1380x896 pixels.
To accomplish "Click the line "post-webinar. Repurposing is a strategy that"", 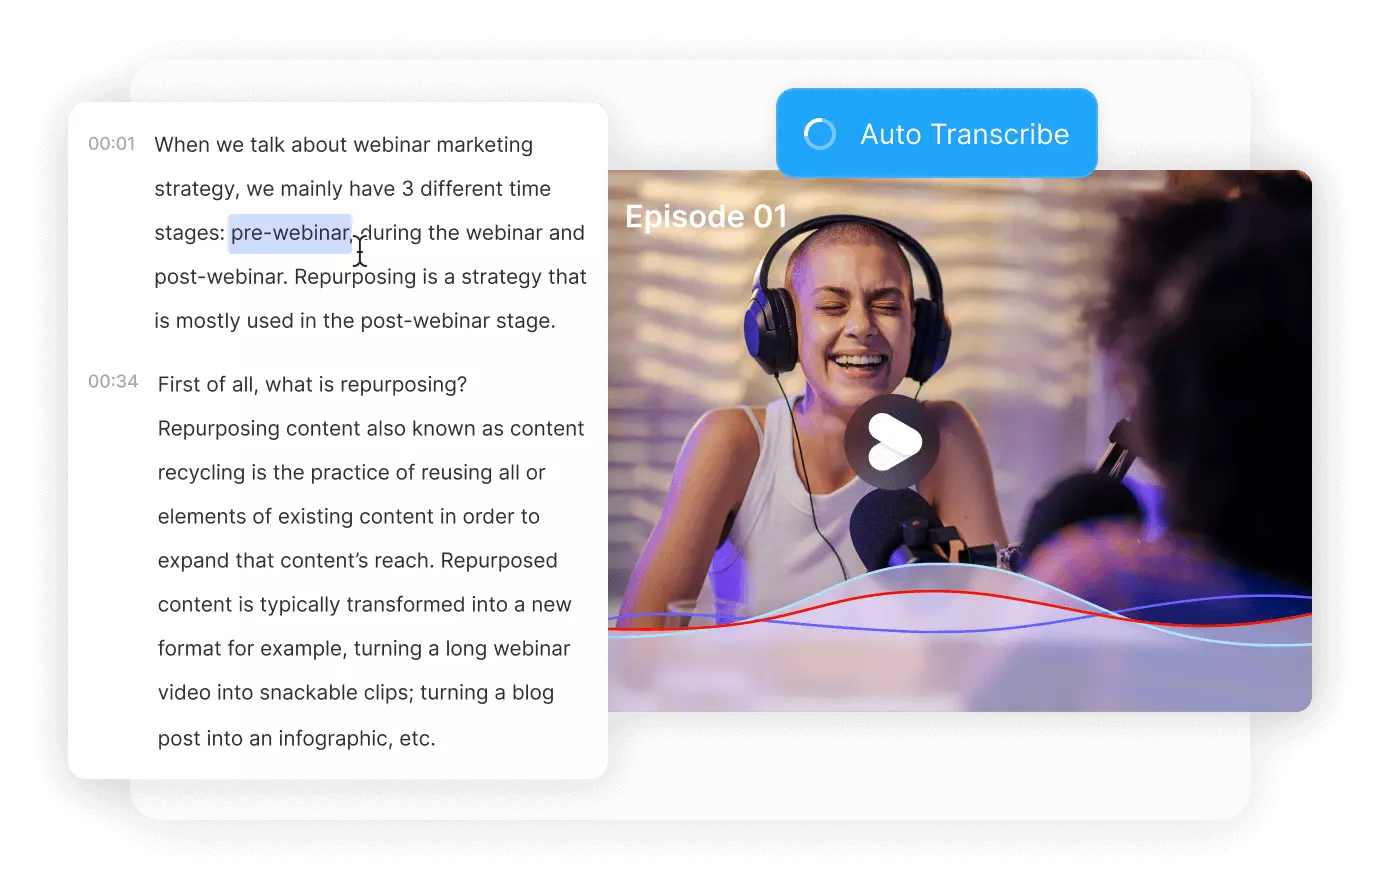I will point(371,277).
